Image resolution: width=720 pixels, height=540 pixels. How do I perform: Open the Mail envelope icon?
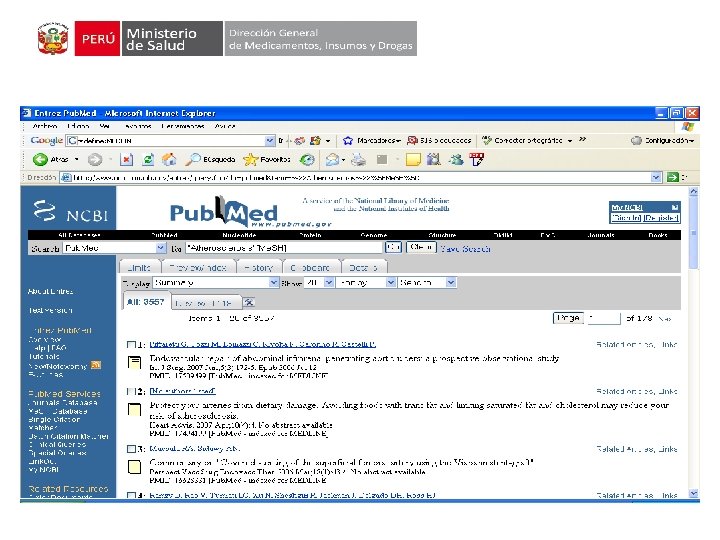coord(332,159)
